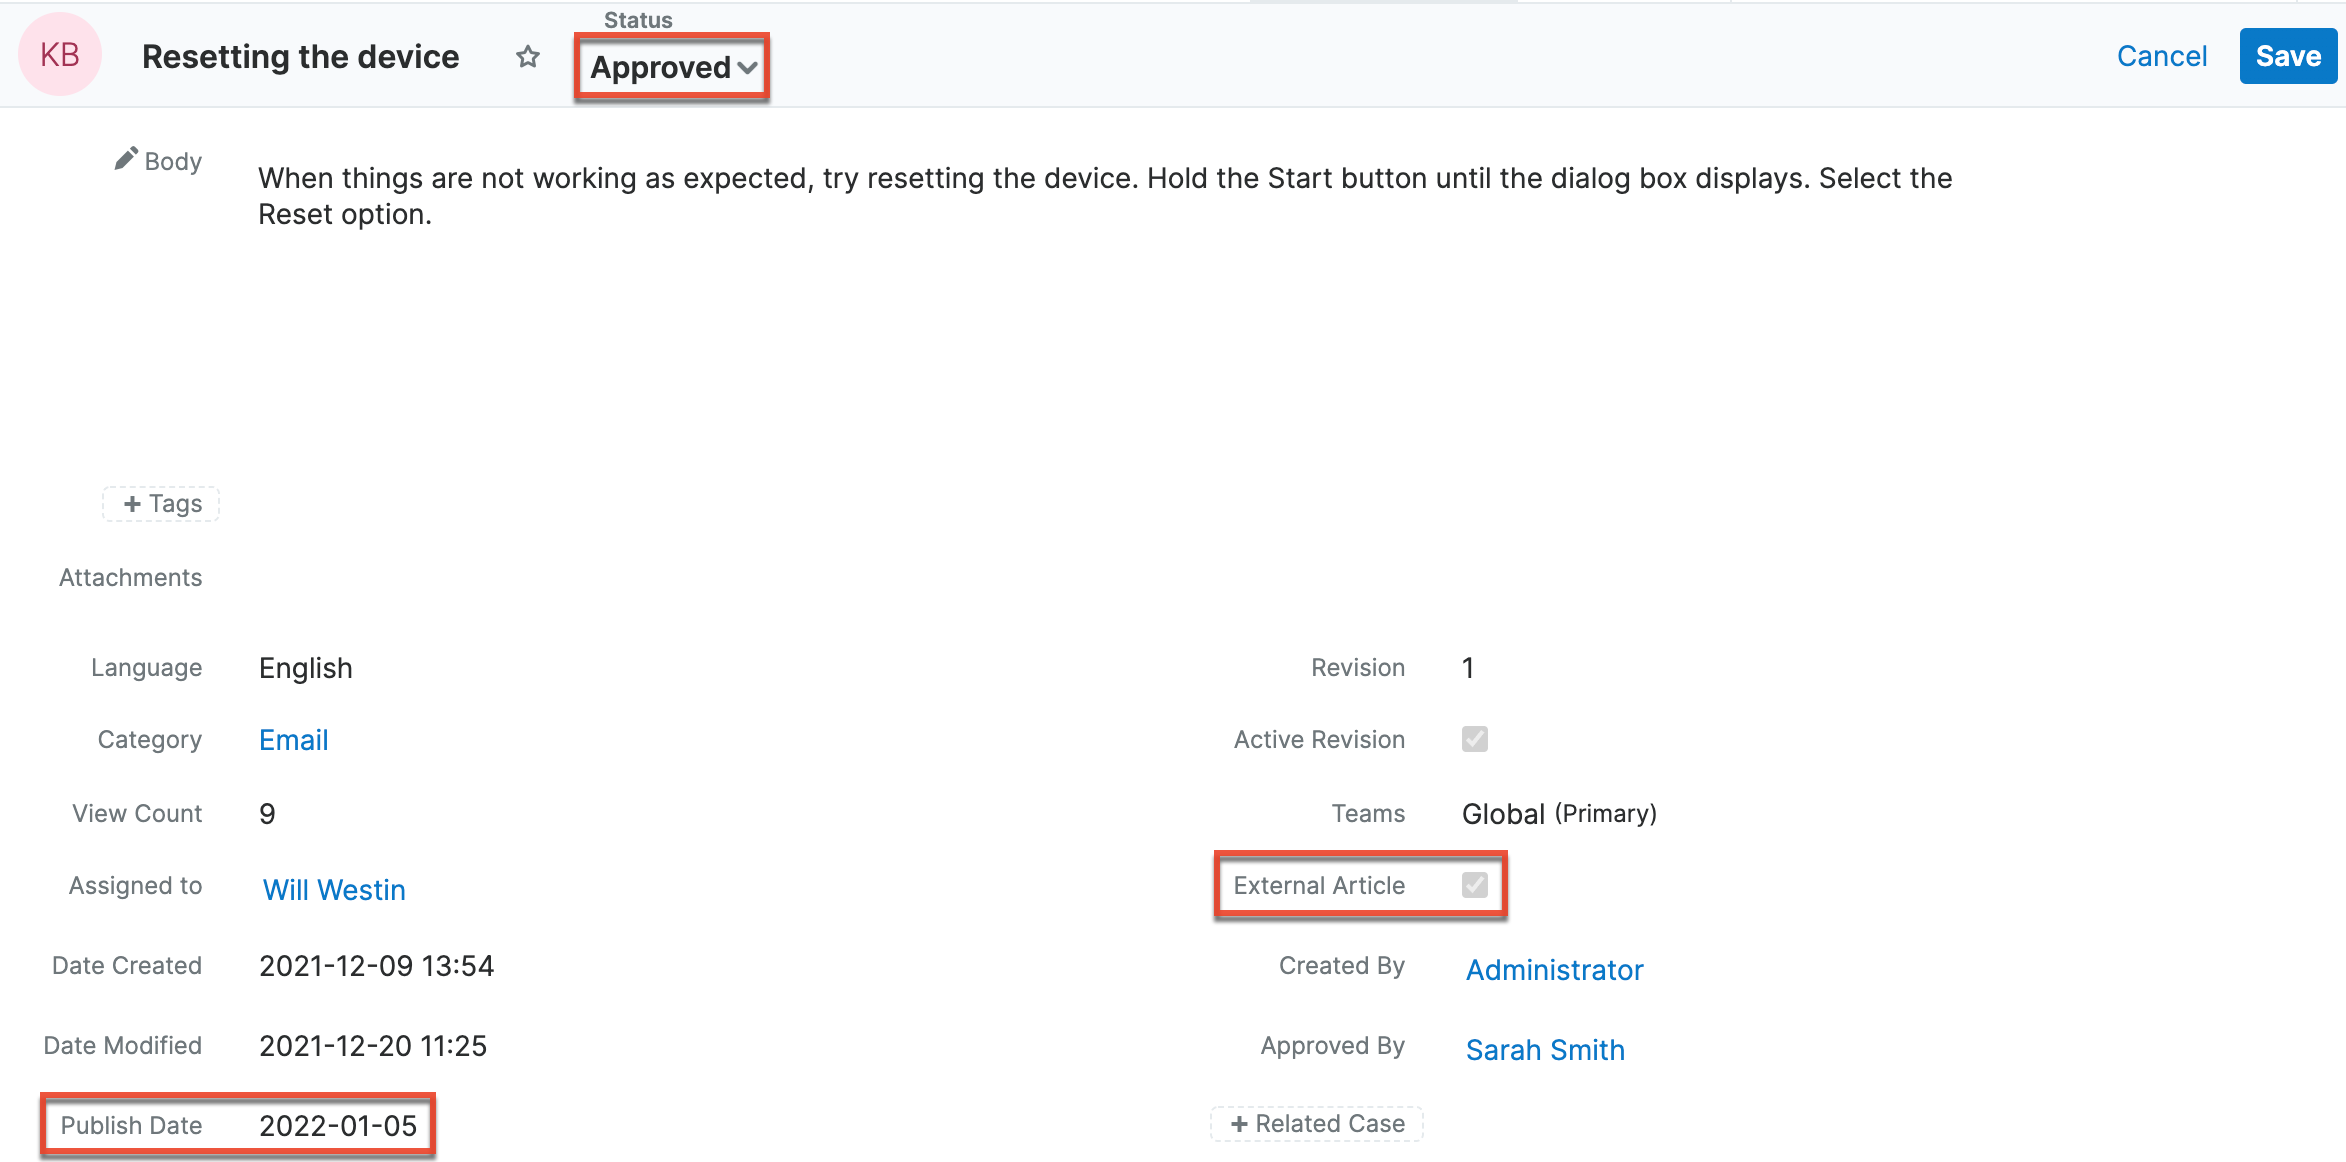
Task: Click the chevron next to Approved
Action: 747,68
